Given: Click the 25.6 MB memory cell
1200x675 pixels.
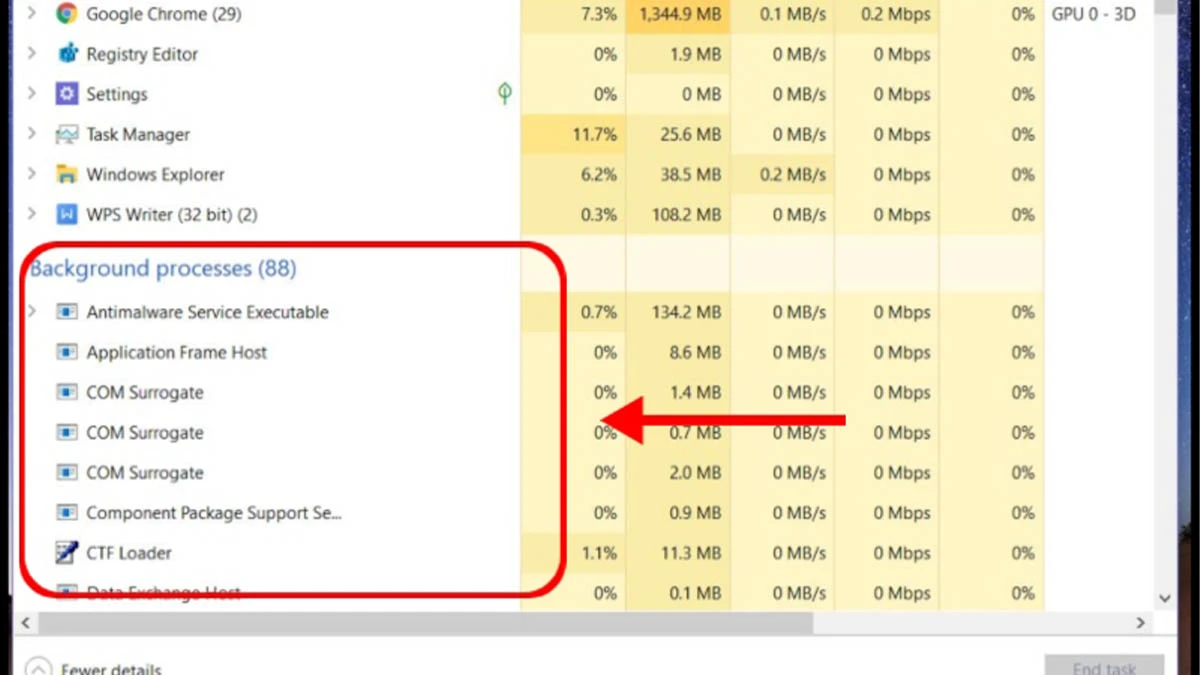Looking at the screenshot, I should (678, 134).
